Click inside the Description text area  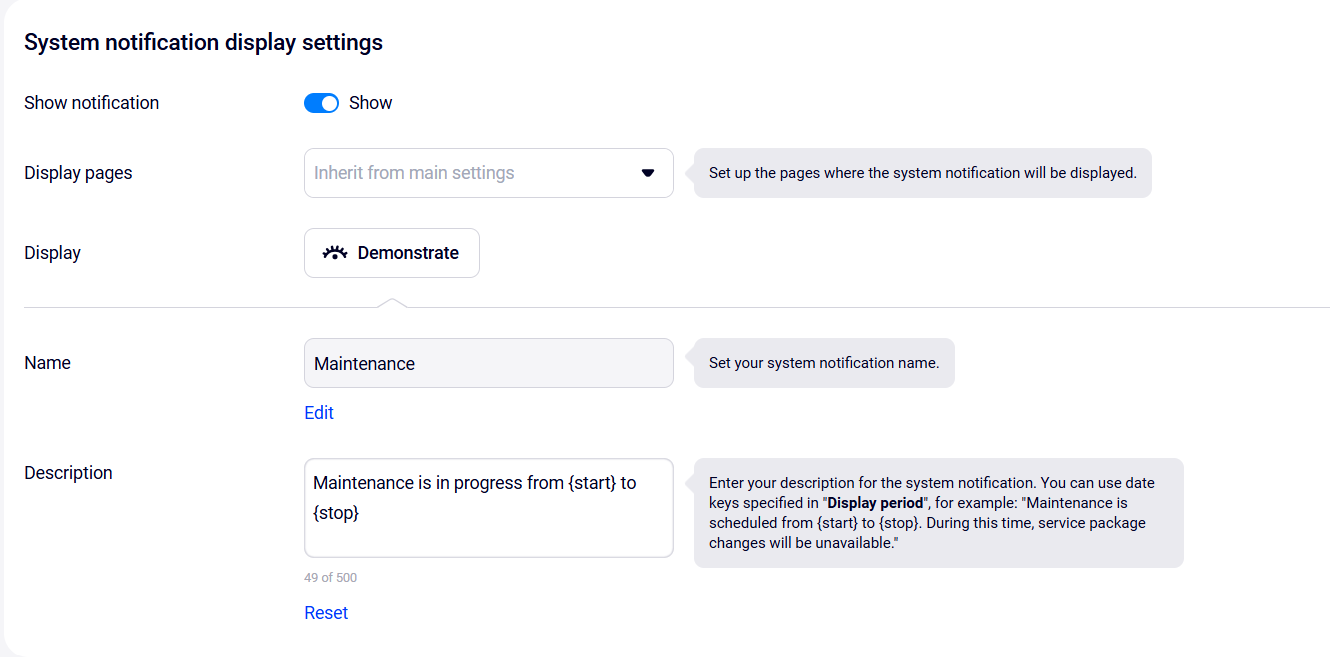click(x=488, y=508)
